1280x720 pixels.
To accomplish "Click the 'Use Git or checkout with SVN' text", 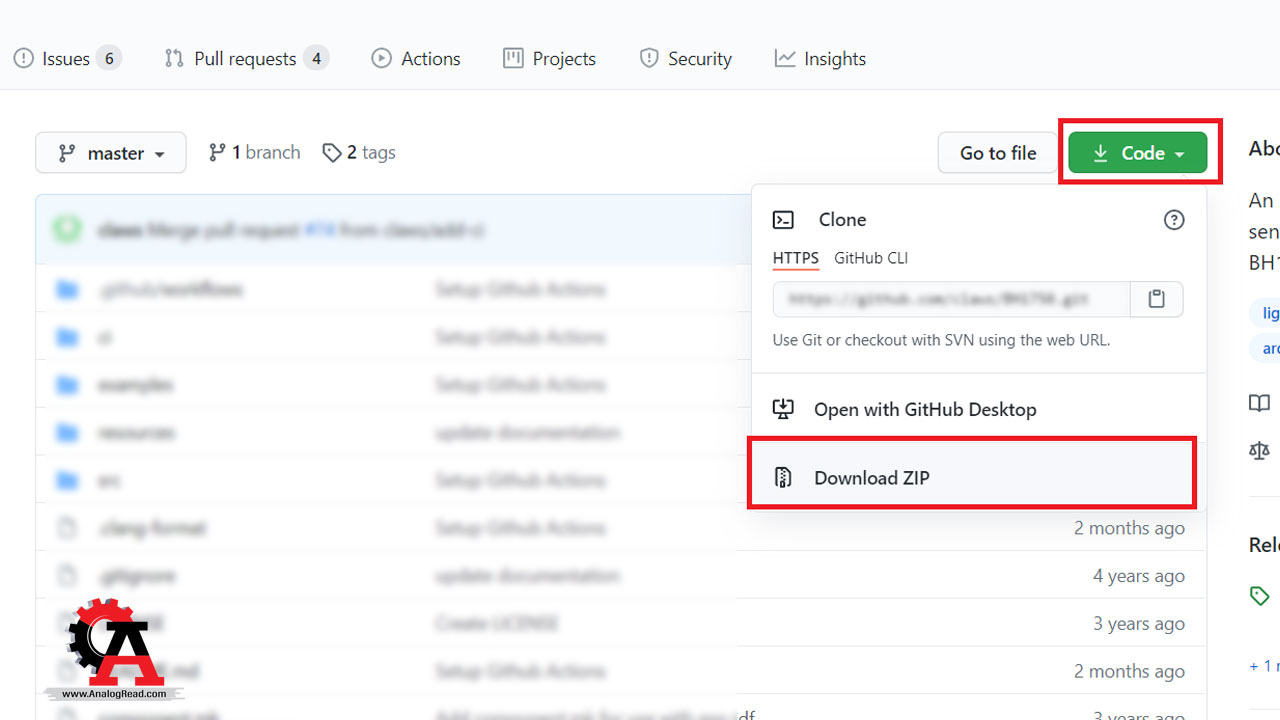I will pos(941,340).
